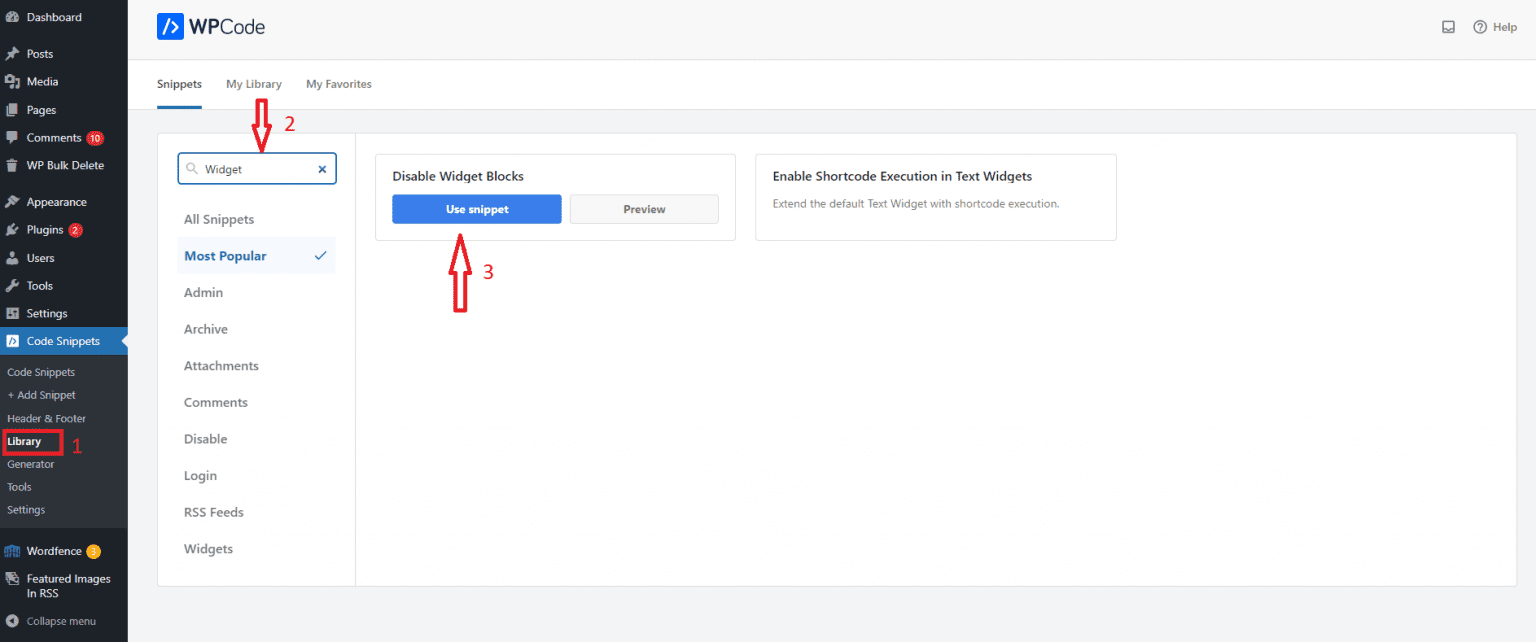Click the WPCode logo icon
Viewport: 1536px width, 642px height.
pos(170,27)
